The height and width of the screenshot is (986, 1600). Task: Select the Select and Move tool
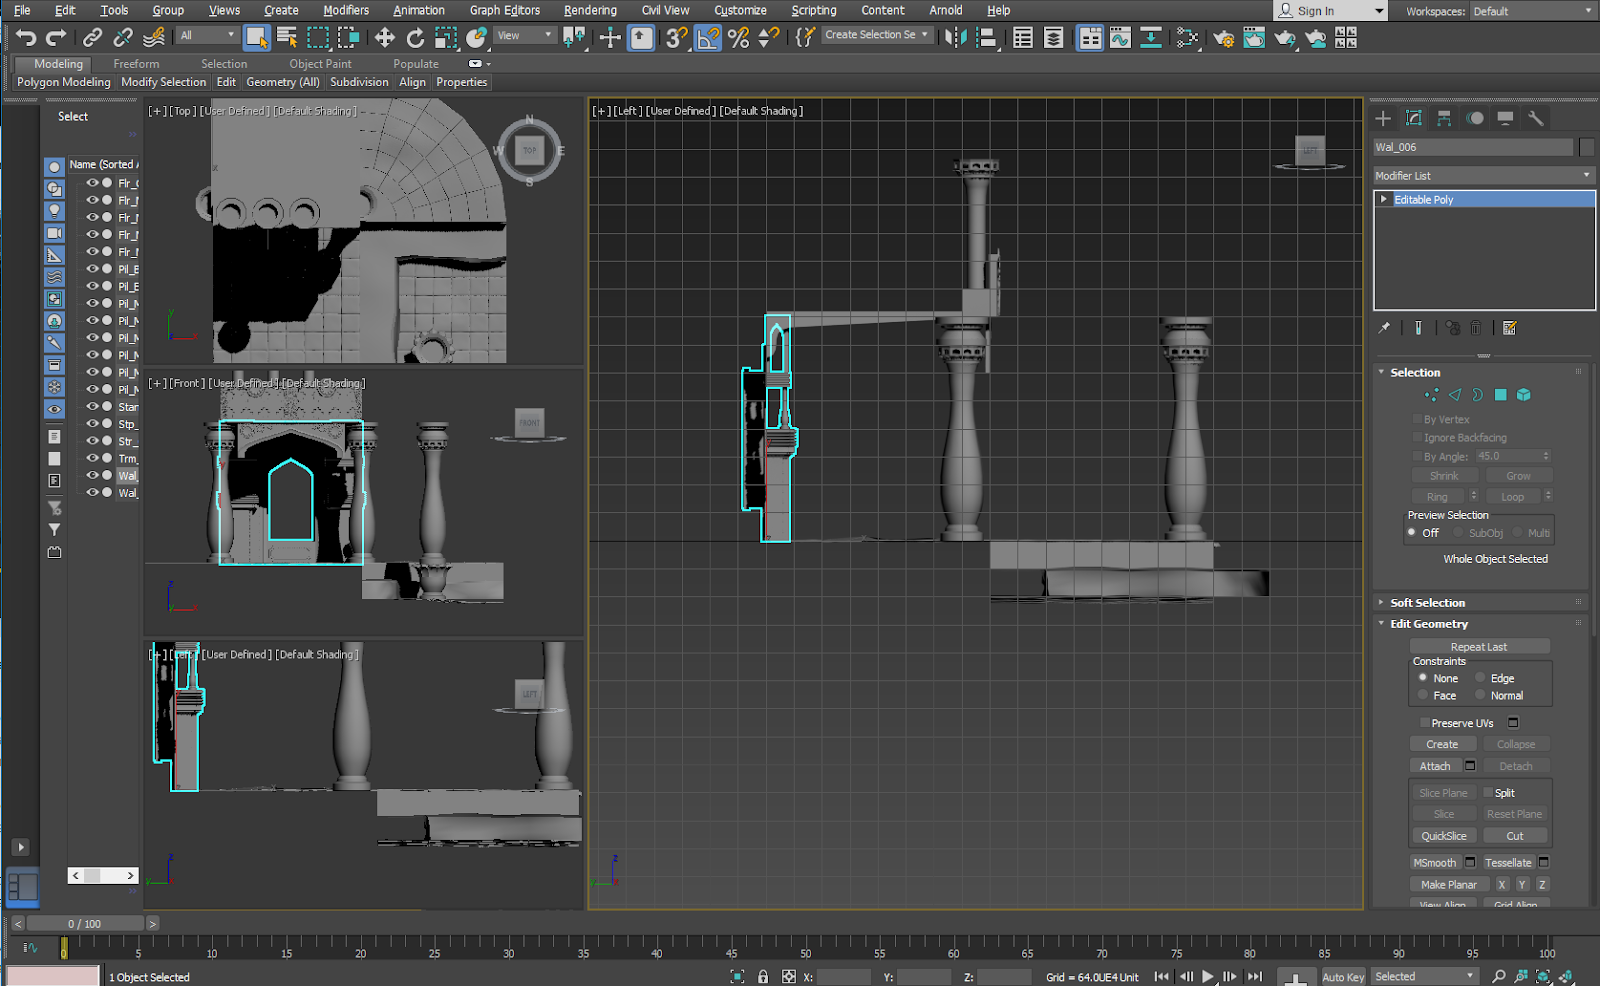point(385,37)
